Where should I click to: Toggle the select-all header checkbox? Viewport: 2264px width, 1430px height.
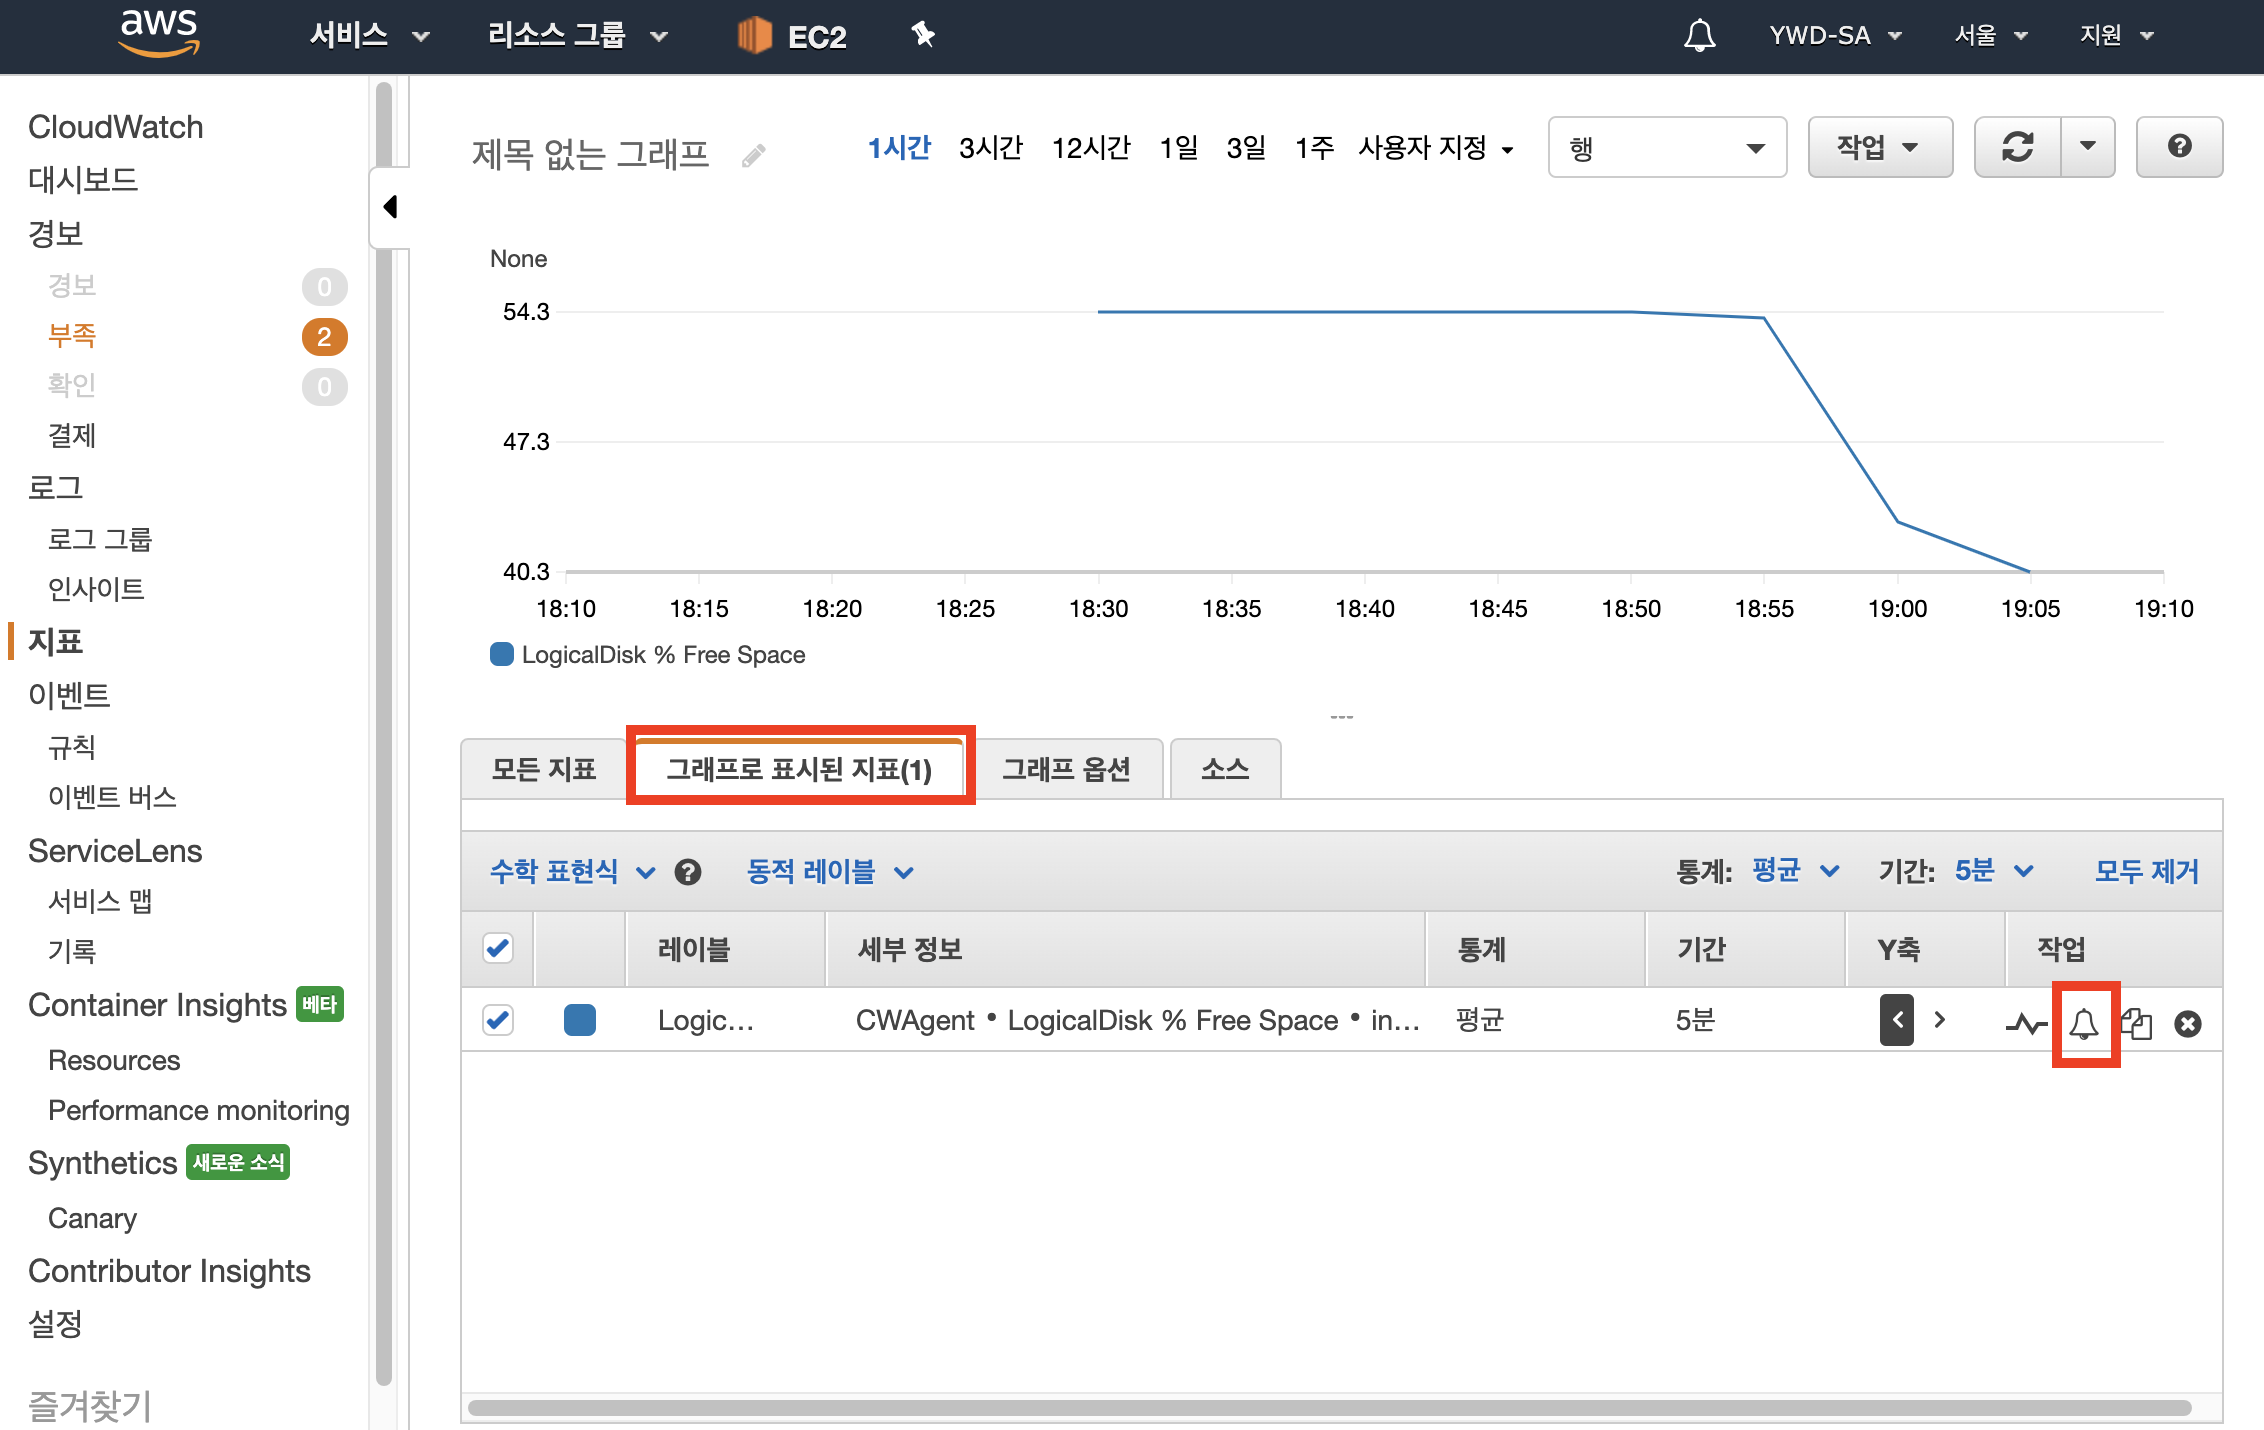coord(498,948)
